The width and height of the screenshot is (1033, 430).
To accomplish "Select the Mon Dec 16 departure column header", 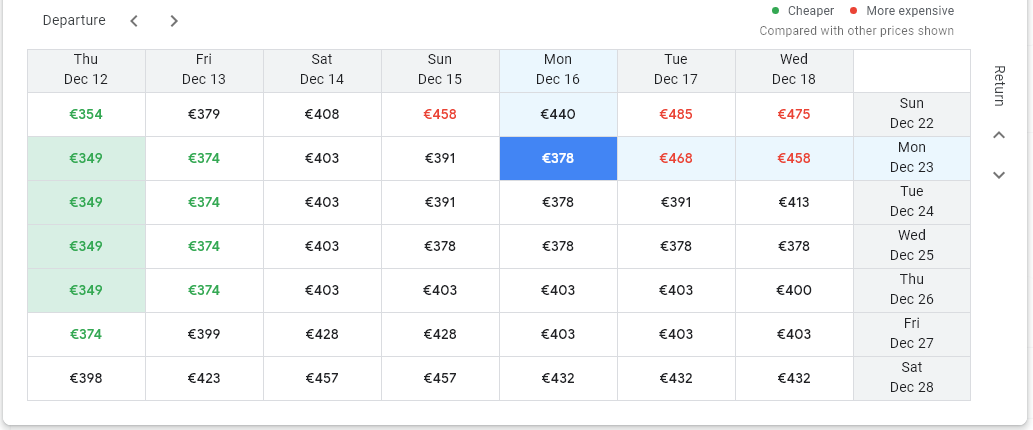I will tap(558, 70).
